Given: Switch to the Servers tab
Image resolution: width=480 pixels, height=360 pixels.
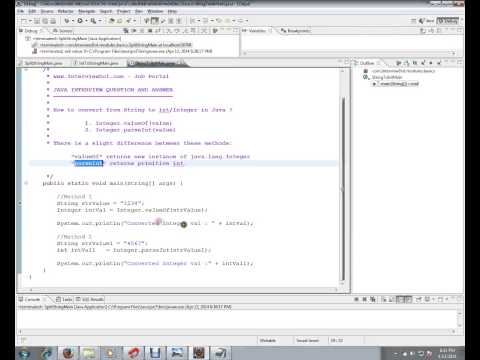Looking at the screenshot, I should (x=63, y=31).
